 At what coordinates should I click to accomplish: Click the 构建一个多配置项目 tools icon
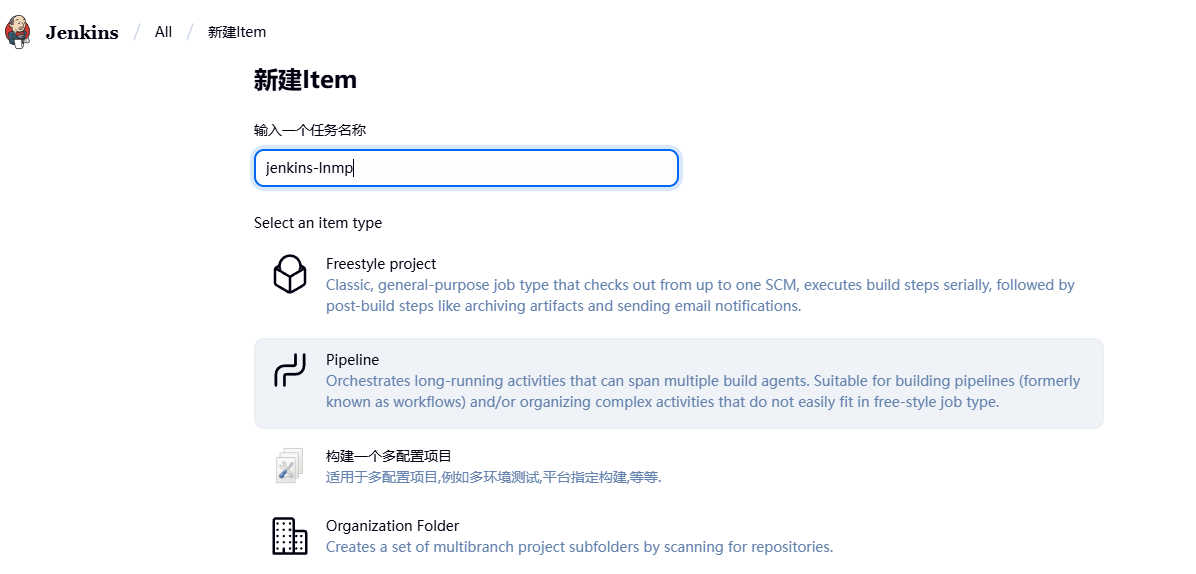pos(290,465)
